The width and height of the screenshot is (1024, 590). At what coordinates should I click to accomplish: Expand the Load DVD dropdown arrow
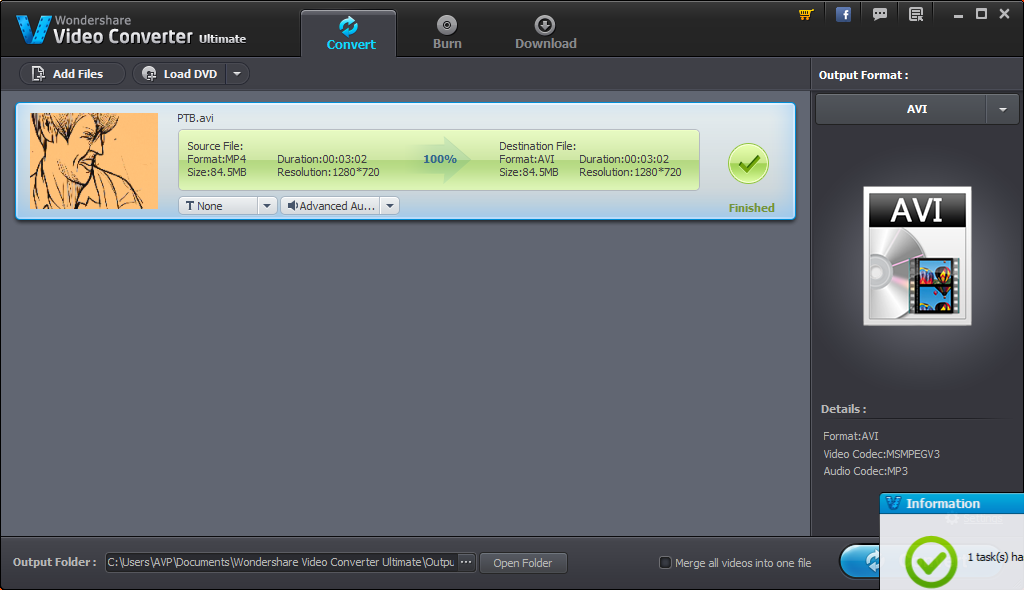click(x=237, y=74)
